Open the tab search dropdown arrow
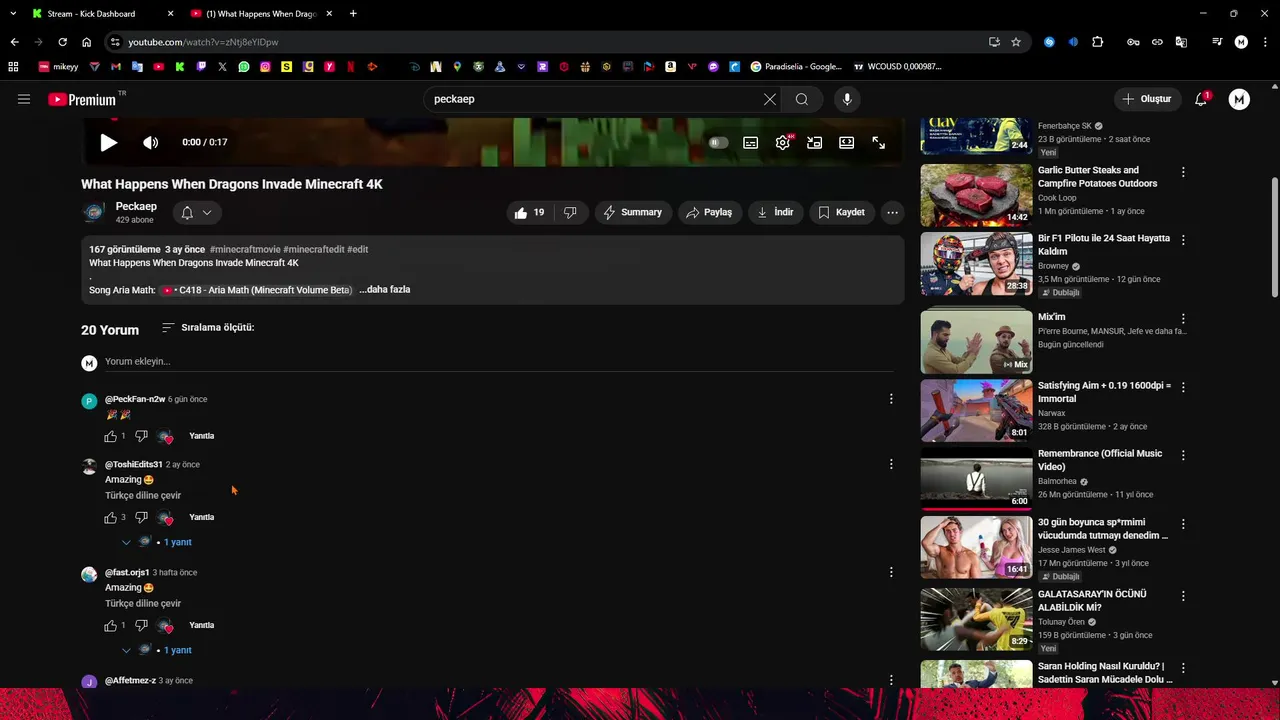This screenshot has width=1280, height=720. (x=13, y=14)
